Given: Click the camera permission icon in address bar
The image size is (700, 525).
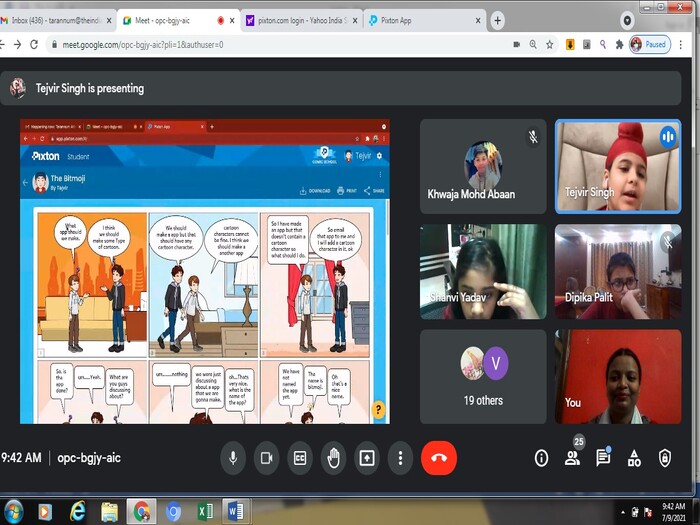Looking at the screenshot, I should tap(517, 45).
